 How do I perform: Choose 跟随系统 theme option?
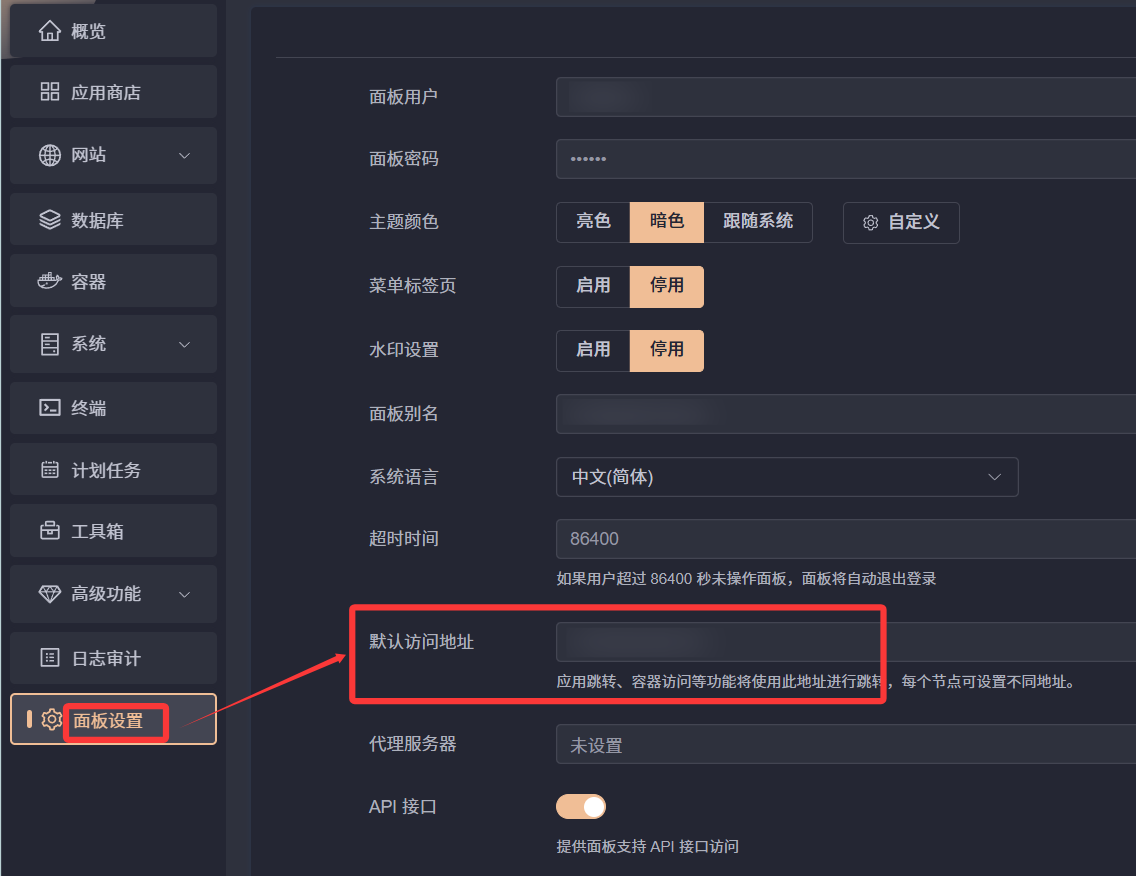pyautogui.click(x=758, y=222)
